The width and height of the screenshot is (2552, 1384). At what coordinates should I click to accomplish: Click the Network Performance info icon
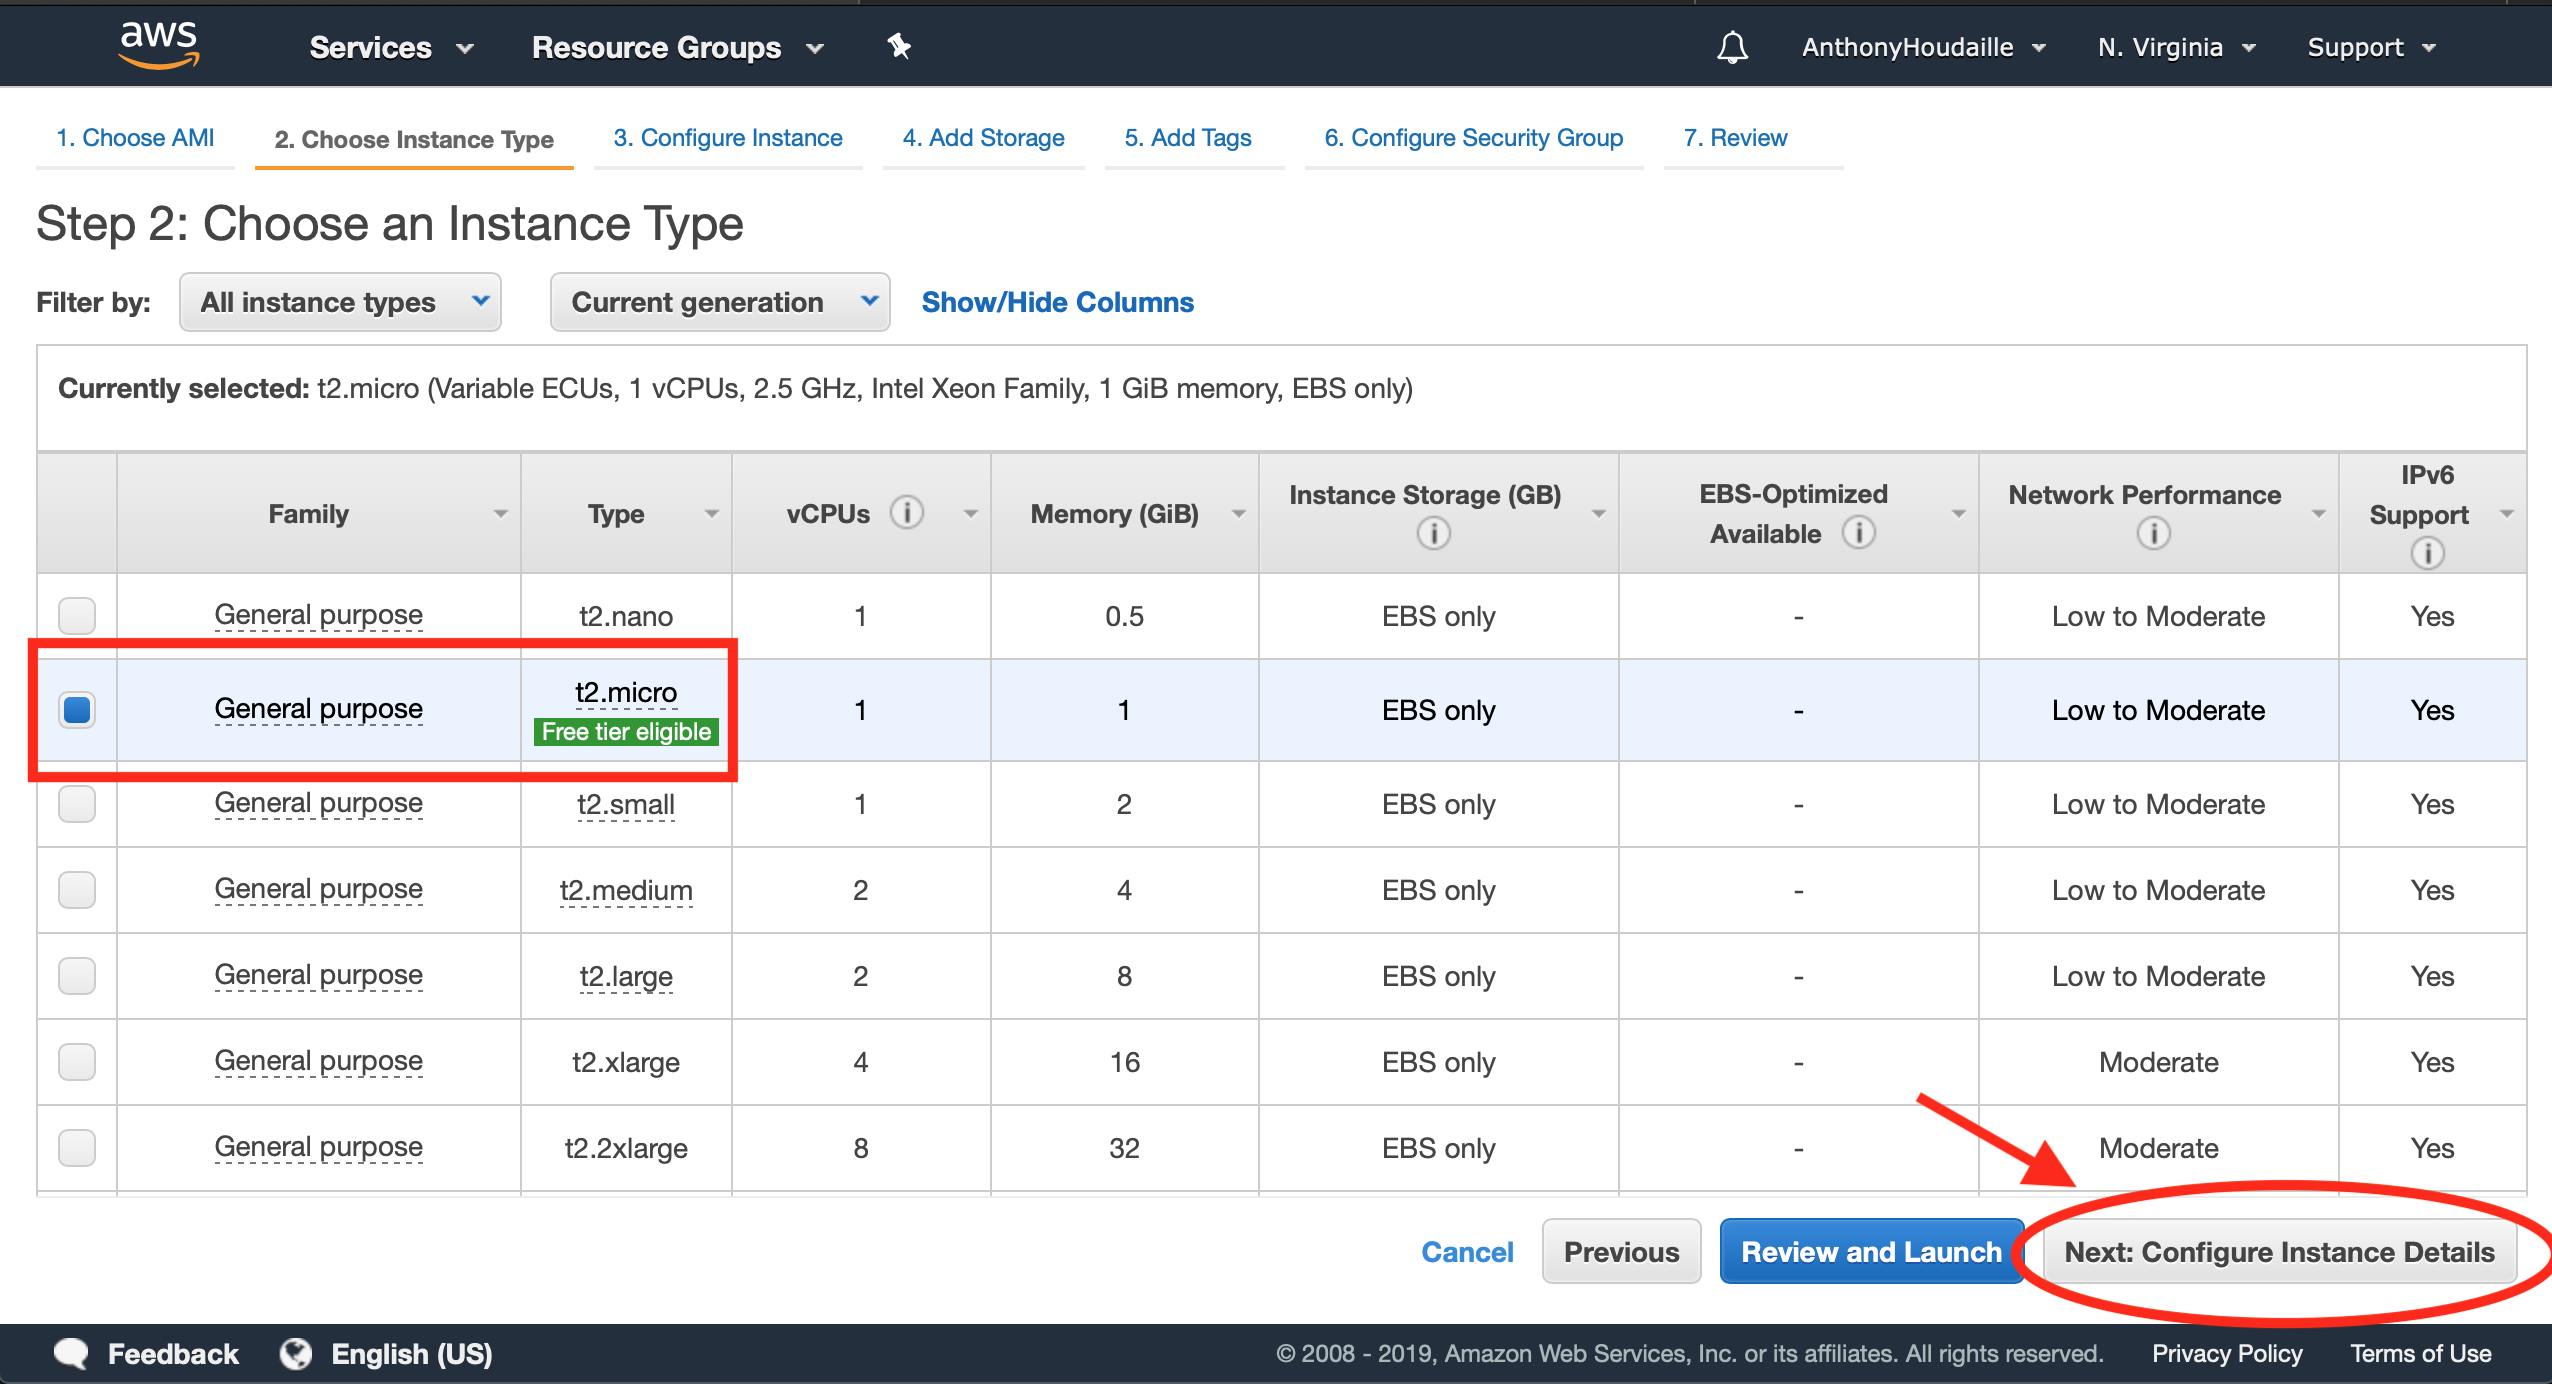[x=2153, y=533]
